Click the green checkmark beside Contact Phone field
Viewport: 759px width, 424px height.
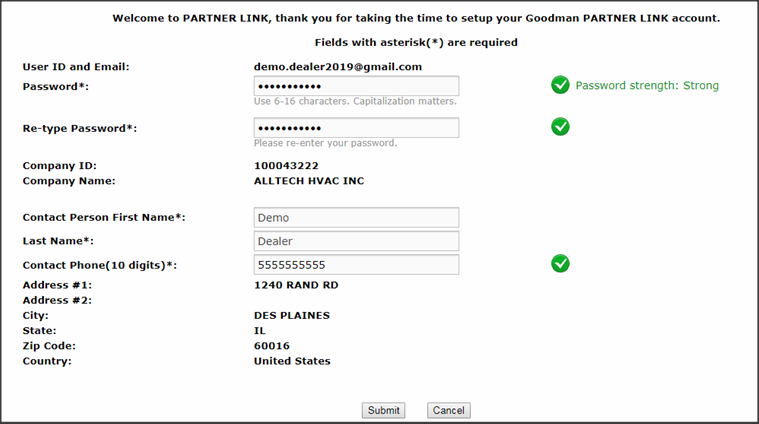[560, 263]
